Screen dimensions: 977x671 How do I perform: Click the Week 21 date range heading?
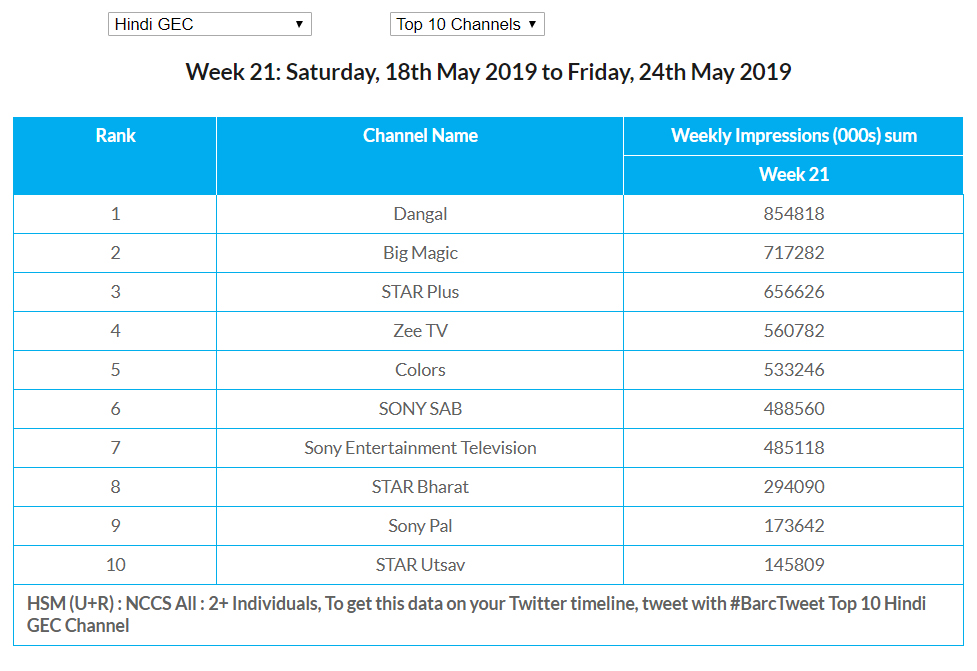(x=488, y=73)
